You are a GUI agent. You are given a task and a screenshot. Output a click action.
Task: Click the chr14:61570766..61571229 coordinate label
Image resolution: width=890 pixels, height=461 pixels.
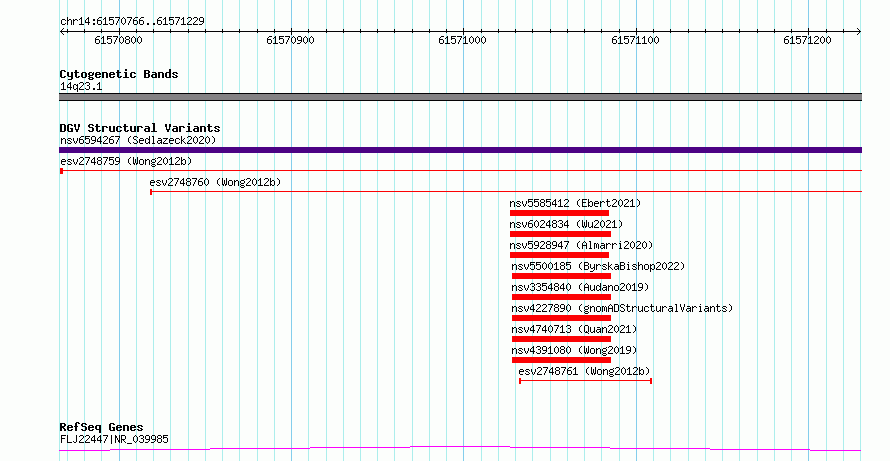(x=132, y=22)
